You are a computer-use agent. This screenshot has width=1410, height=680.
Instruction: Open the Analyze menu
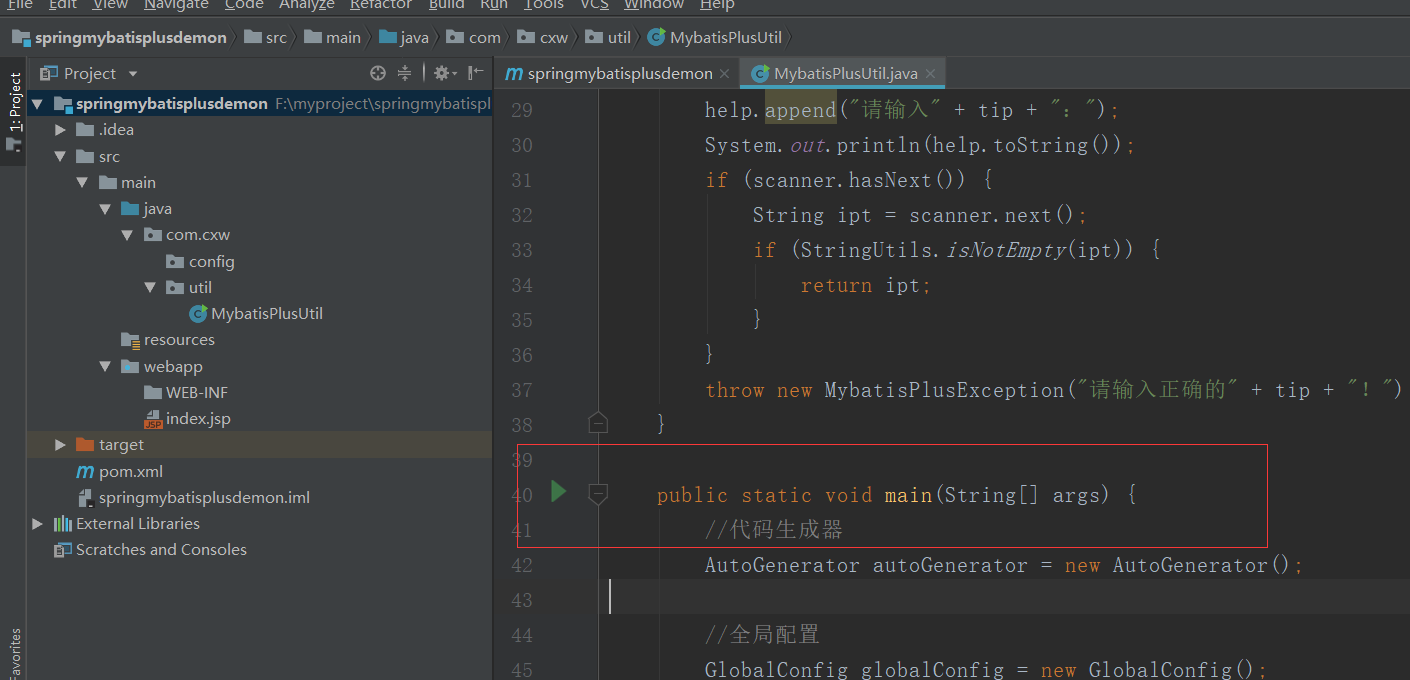tap(306, 5)
